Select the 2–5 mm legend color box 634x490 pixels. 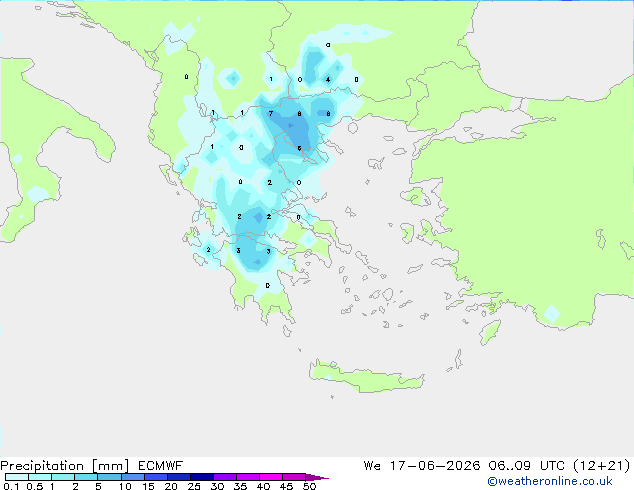[86, 477]
